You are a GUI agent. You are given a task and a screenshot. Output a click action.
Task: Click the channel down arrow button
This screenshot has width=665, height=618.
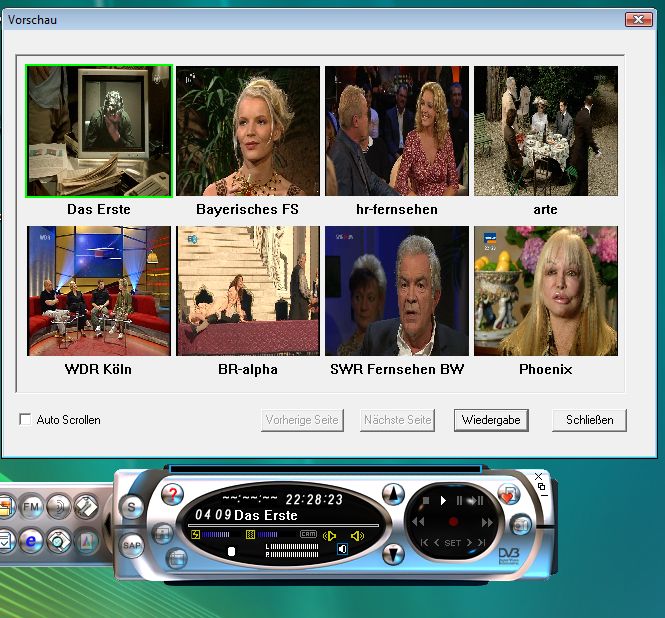(393, 554)
